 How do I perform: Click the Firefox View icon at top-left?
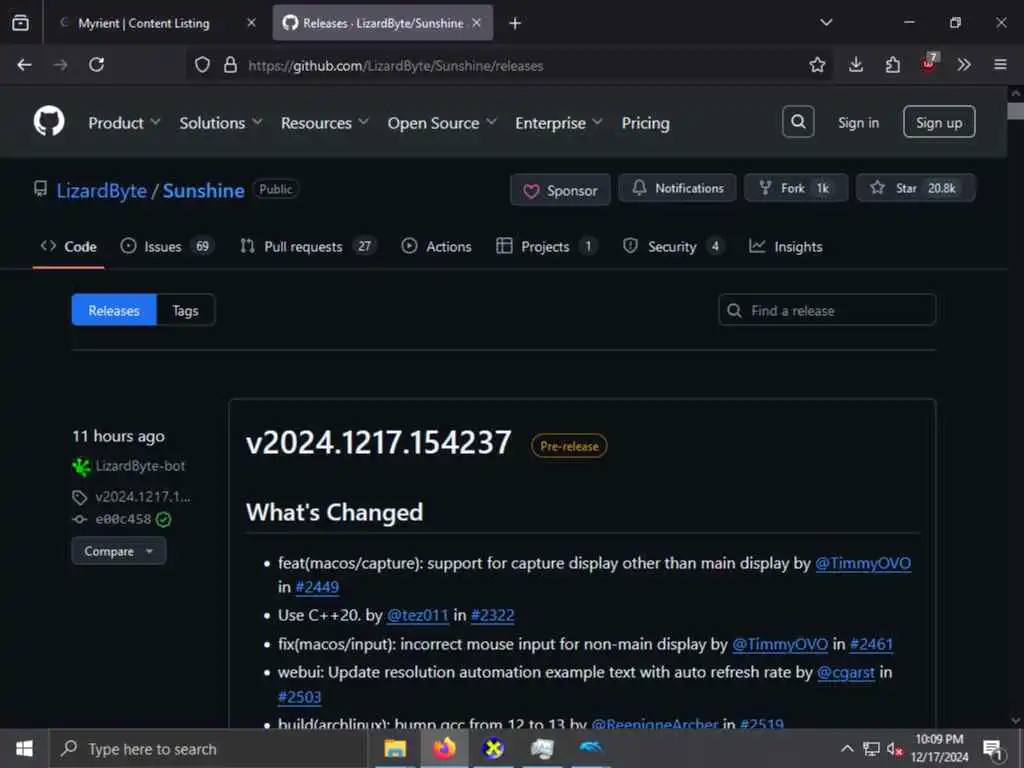21,23
